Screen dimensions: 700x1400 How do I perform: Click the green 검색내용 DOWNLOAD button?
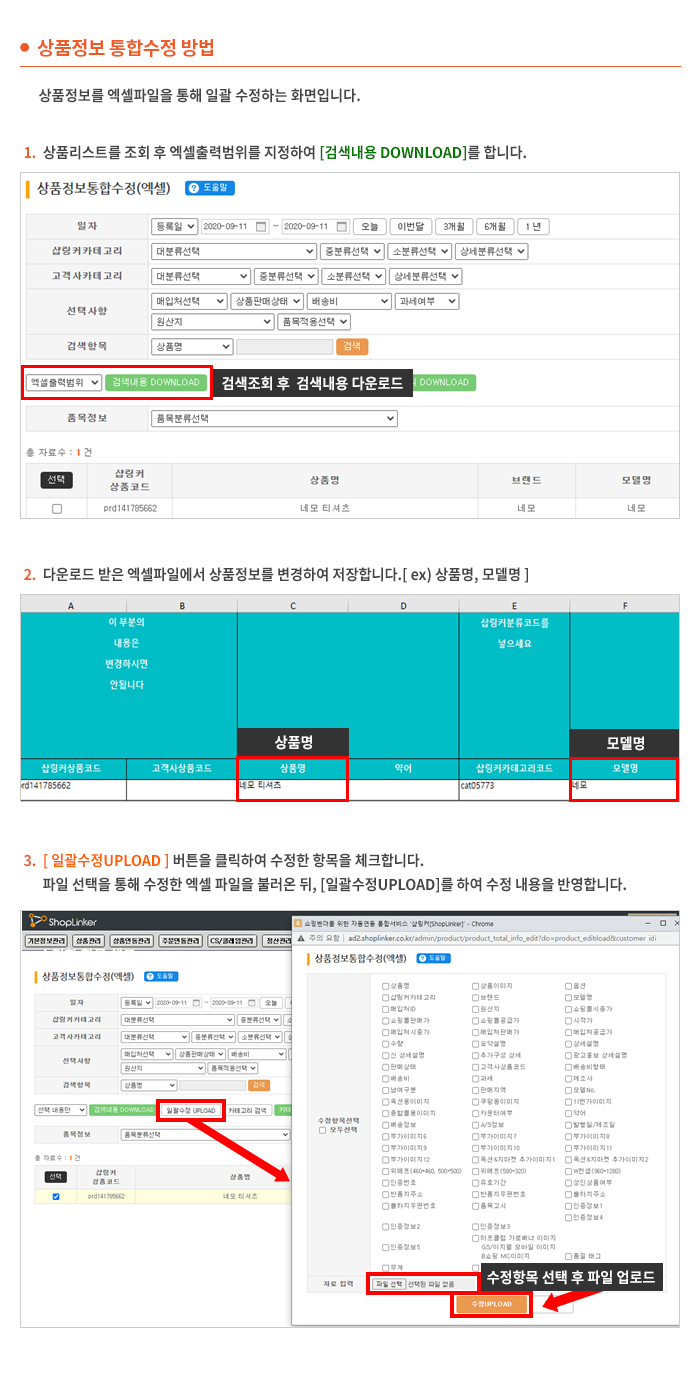coord(157,382)
